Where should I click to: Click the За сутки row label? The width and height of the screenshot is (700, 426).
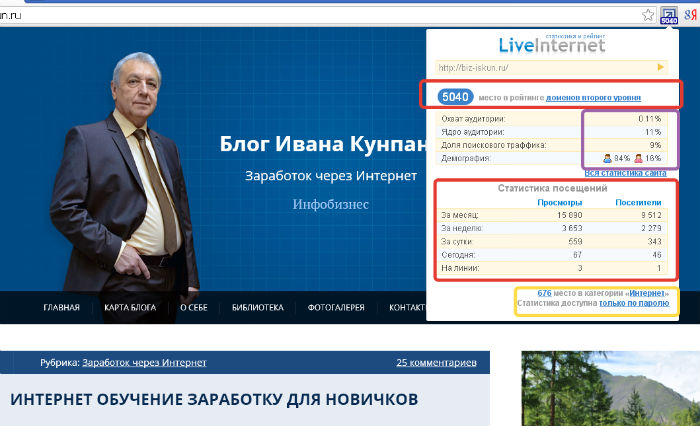tap(457, 241)
